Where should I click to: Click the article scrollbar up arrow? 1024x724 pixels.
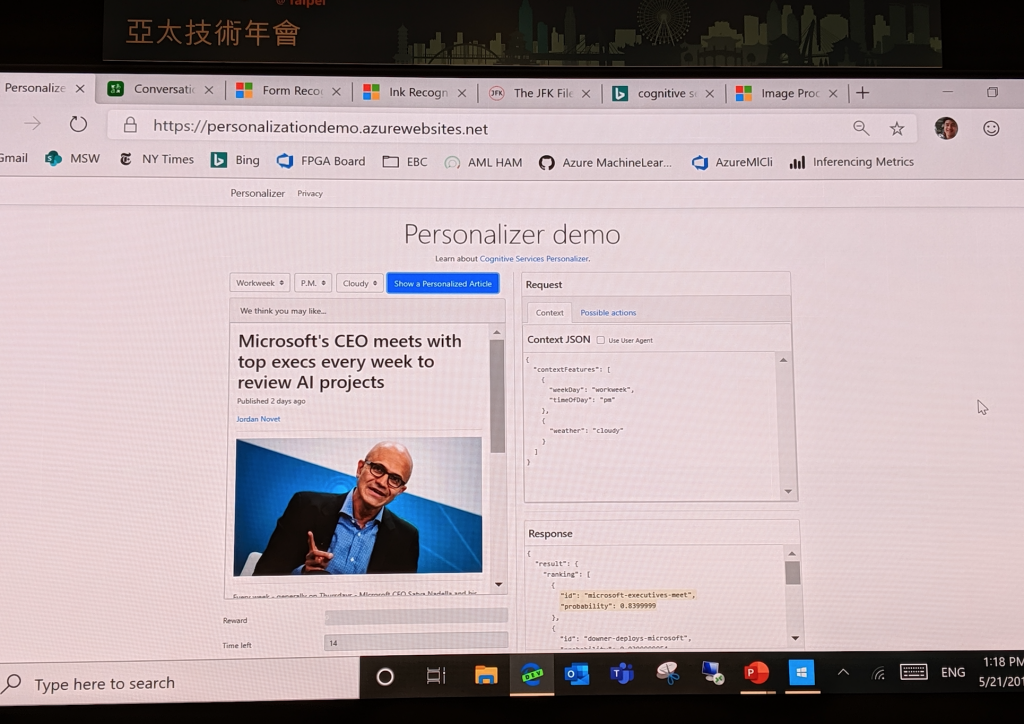pos(497,333)
